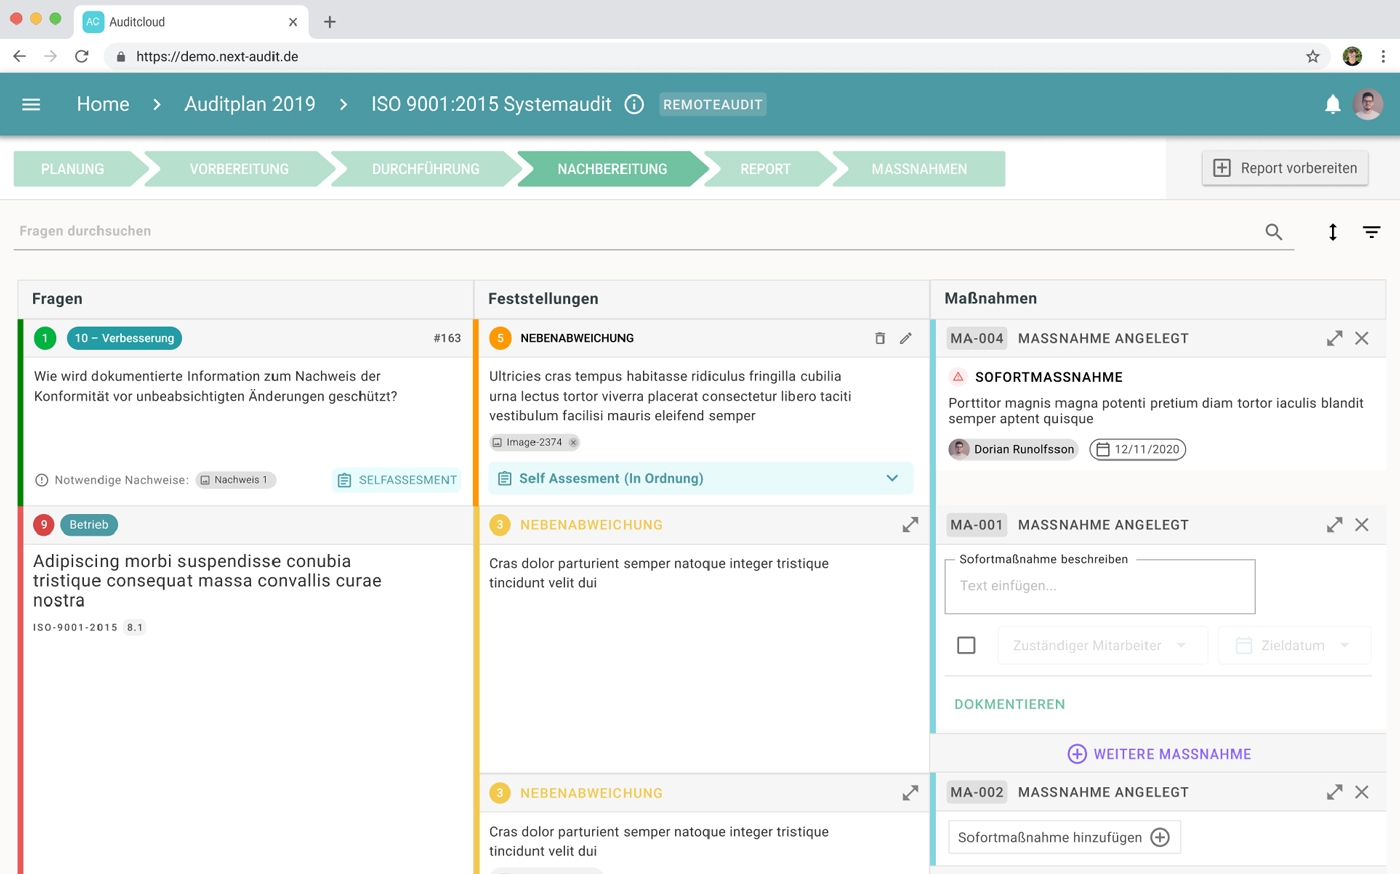Screen dimensions: 1400x874
Task: Open the filter list icon
Action: point(1371,232)
